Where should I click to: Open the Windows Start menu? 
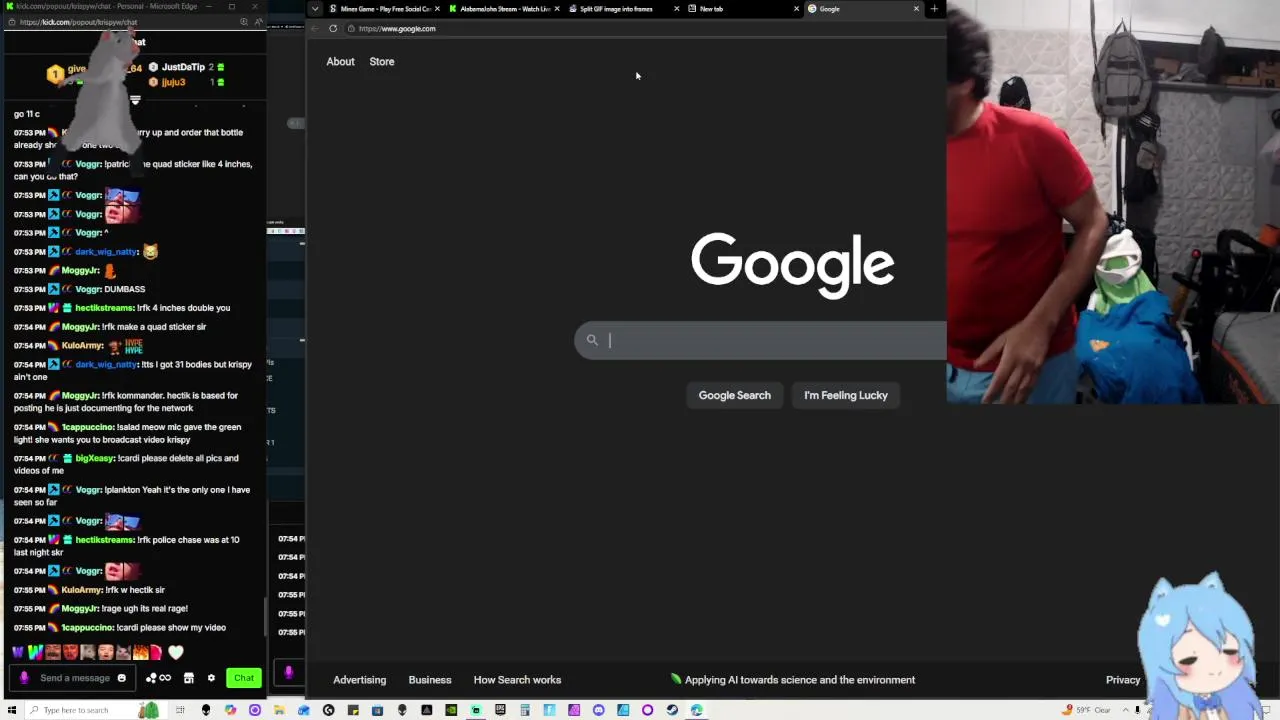[12, 710]
